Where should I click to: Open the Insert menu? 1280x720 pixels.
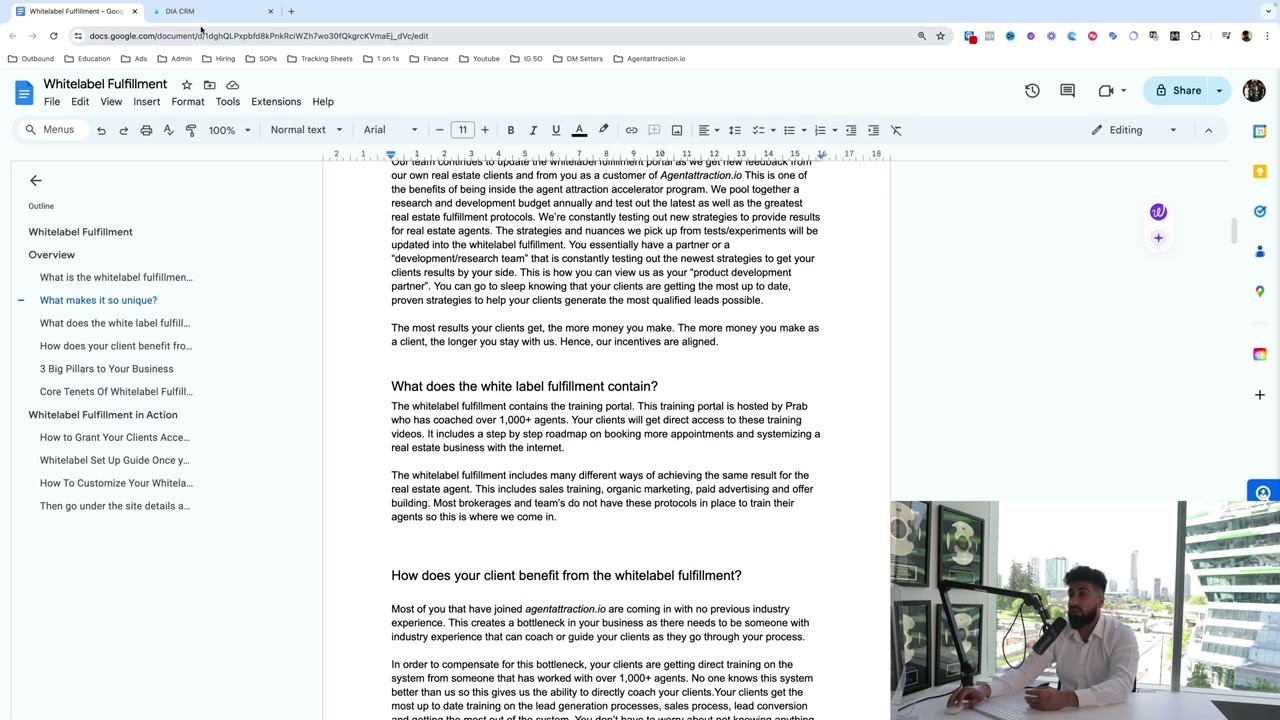click(x=146, y=101)
